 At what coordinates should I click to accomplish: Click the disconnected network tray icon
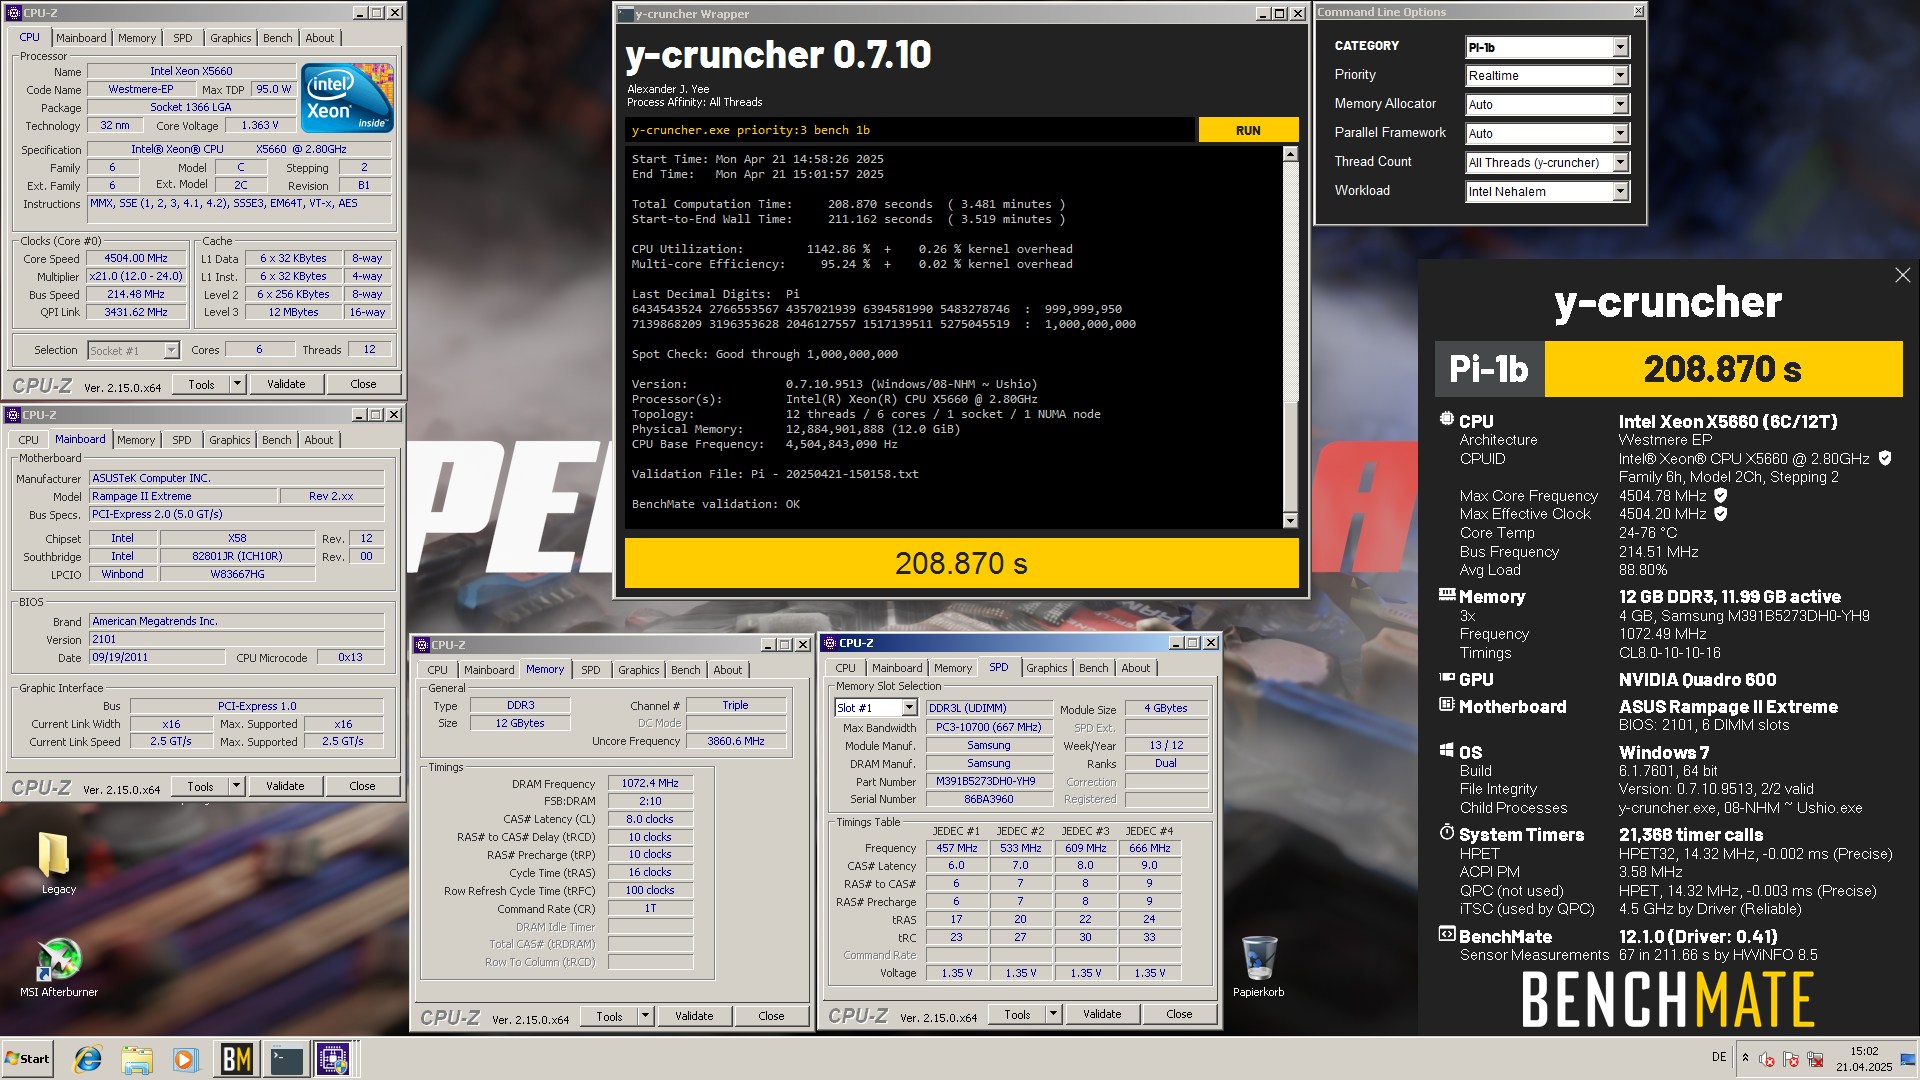pyautogui.click(x=1815, y=1058)
